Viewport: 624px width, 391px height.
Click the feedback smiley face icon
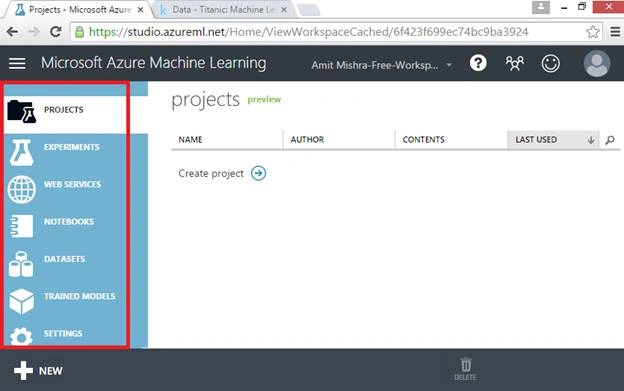point(551,63)
